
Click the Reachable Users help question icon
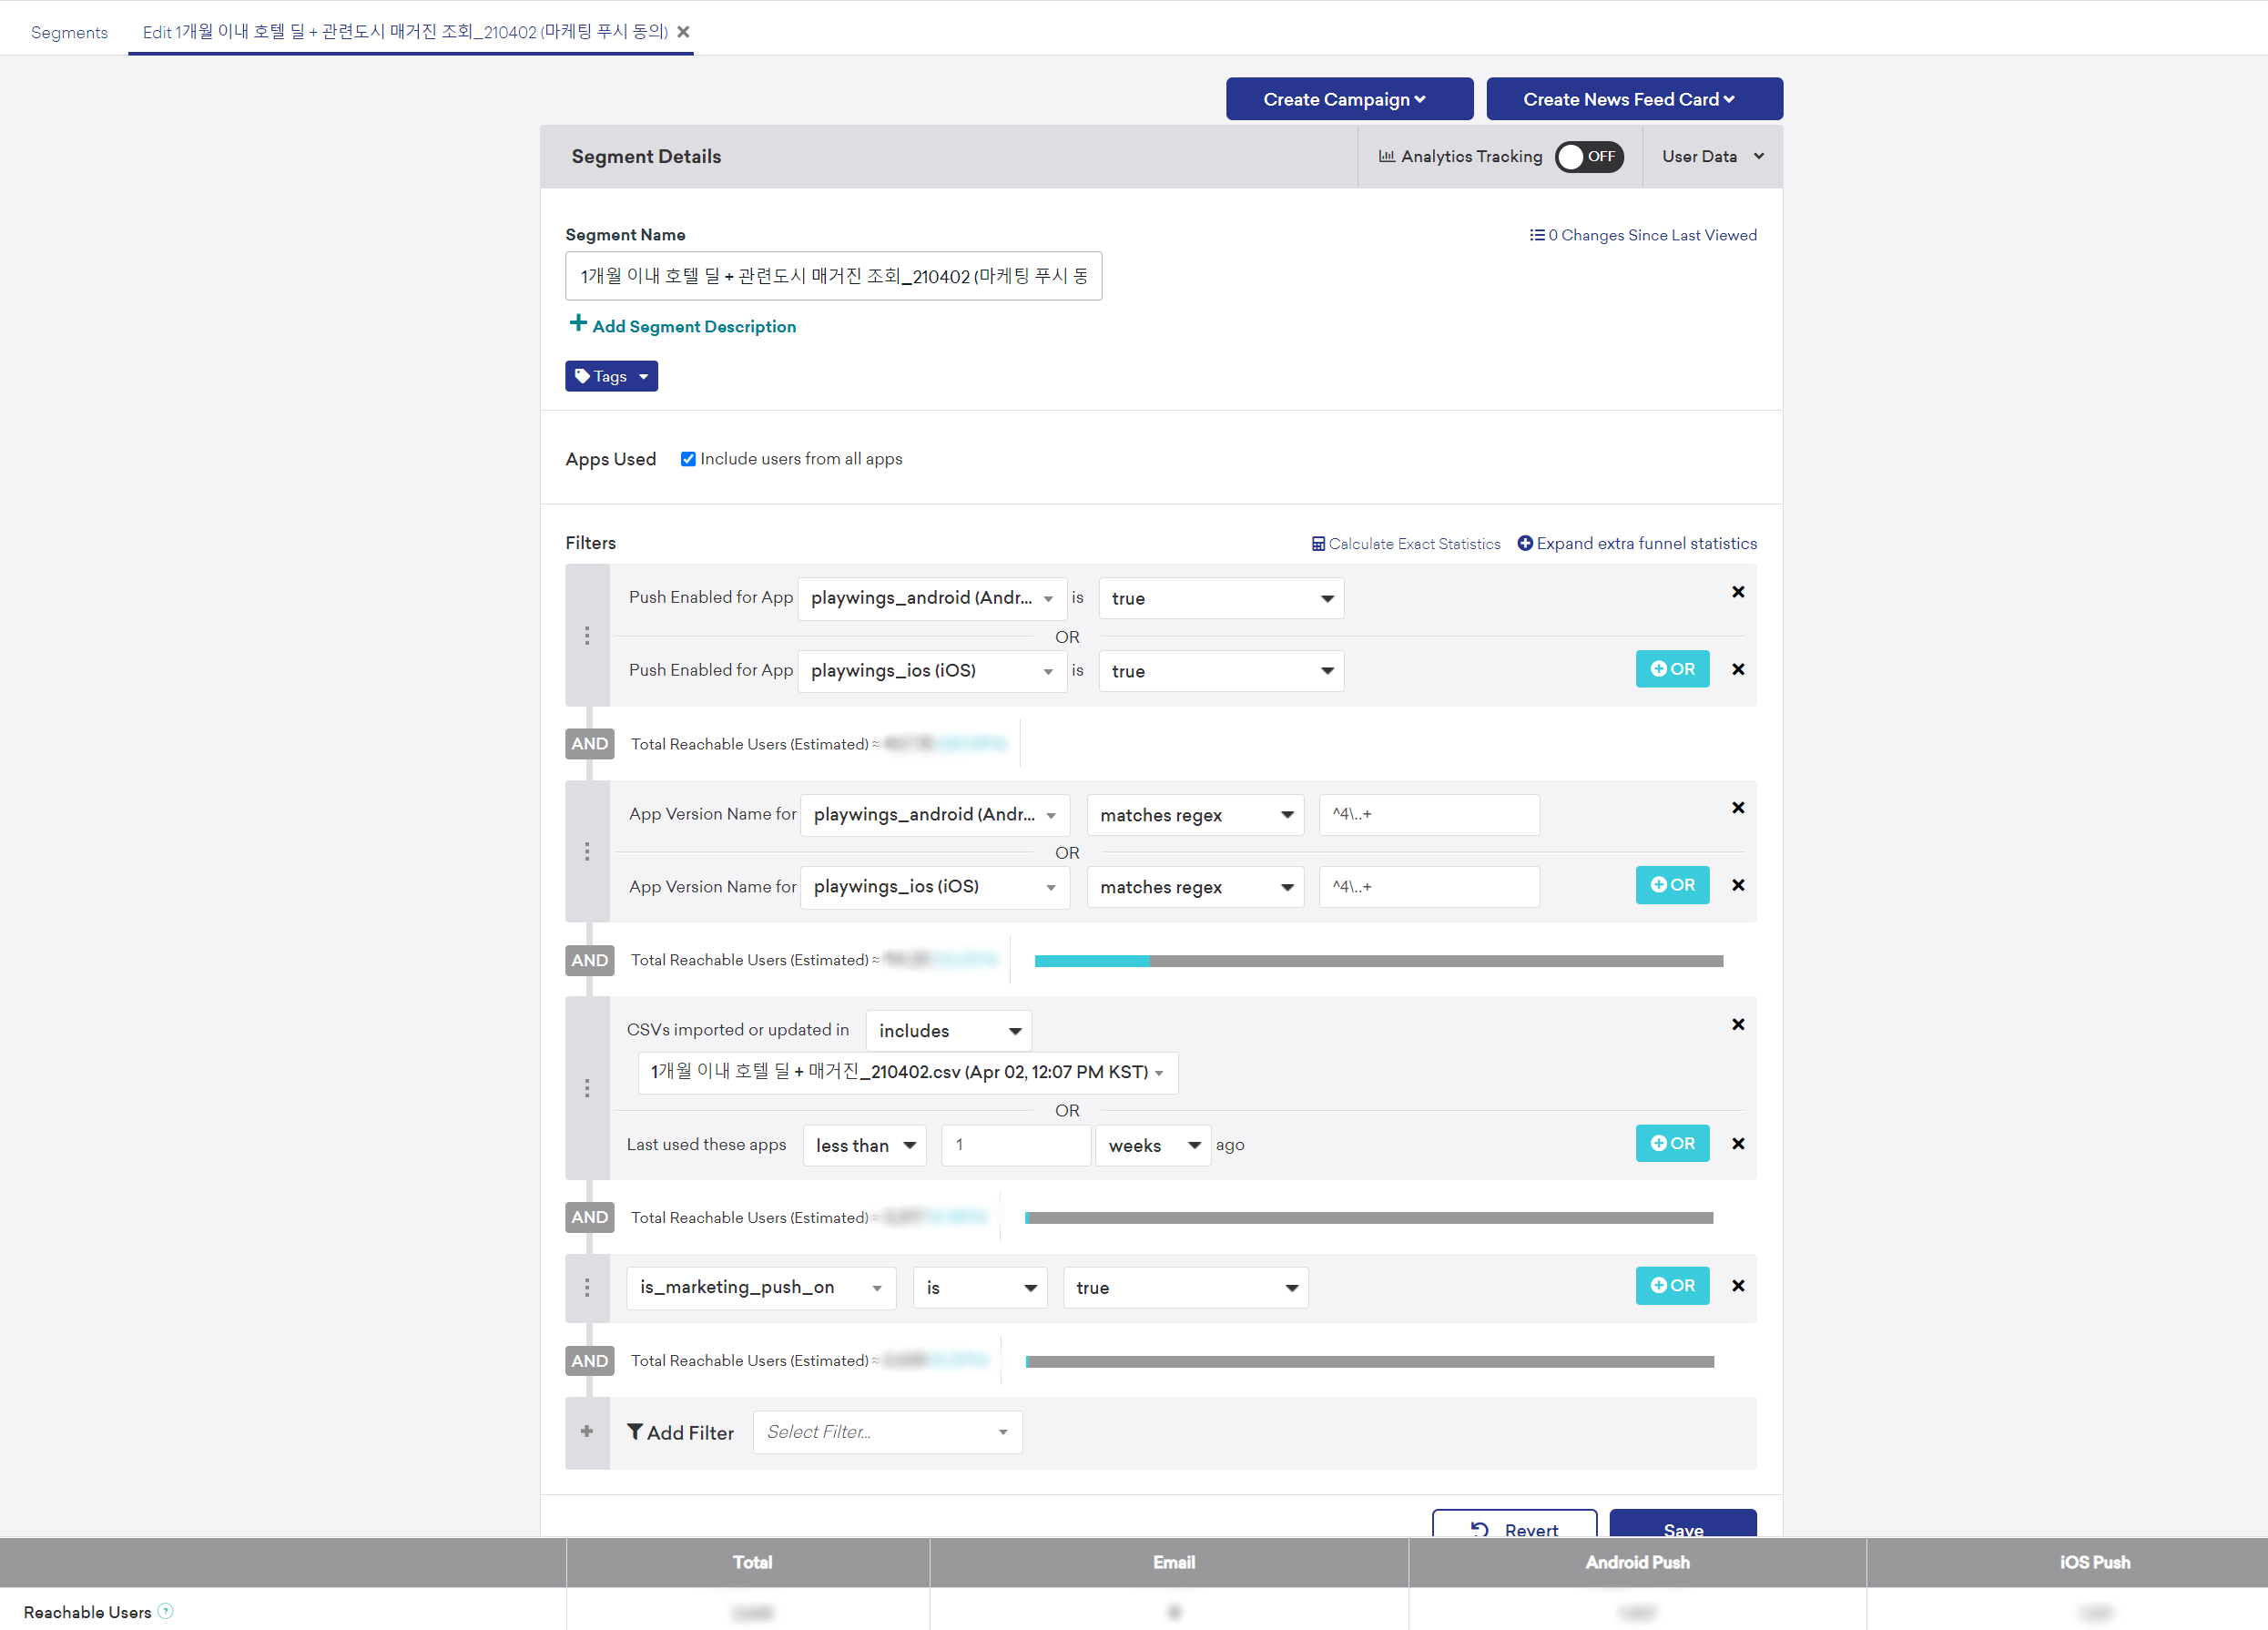[x=166, y=1611]
